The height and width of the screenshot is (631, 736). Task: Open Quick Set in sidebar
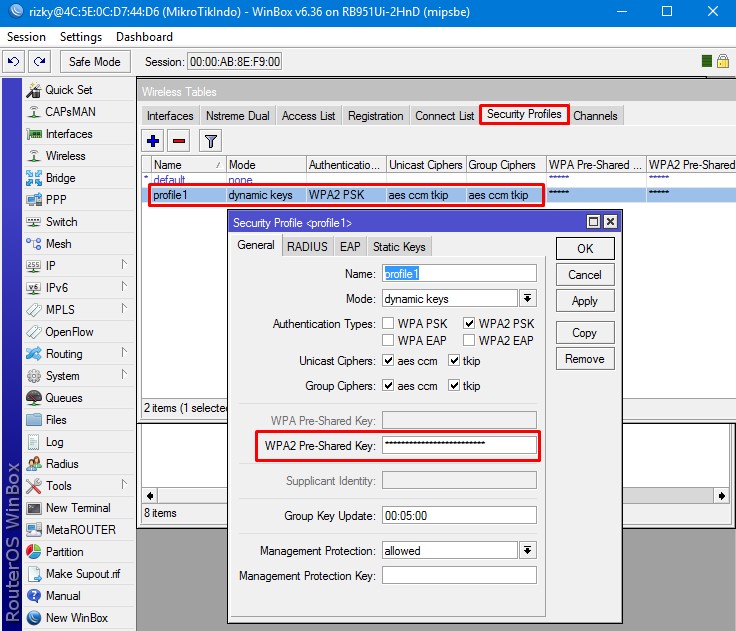pos(68,90)
